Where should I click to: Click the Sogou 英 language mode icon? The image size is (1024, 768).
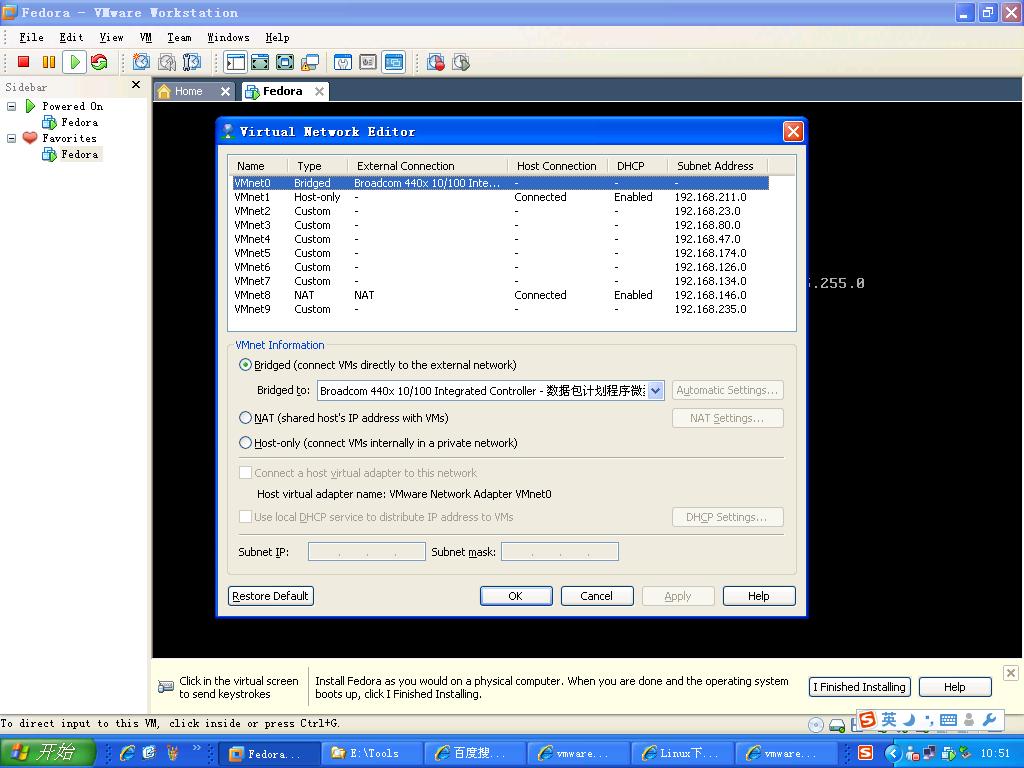coord(889,719)
